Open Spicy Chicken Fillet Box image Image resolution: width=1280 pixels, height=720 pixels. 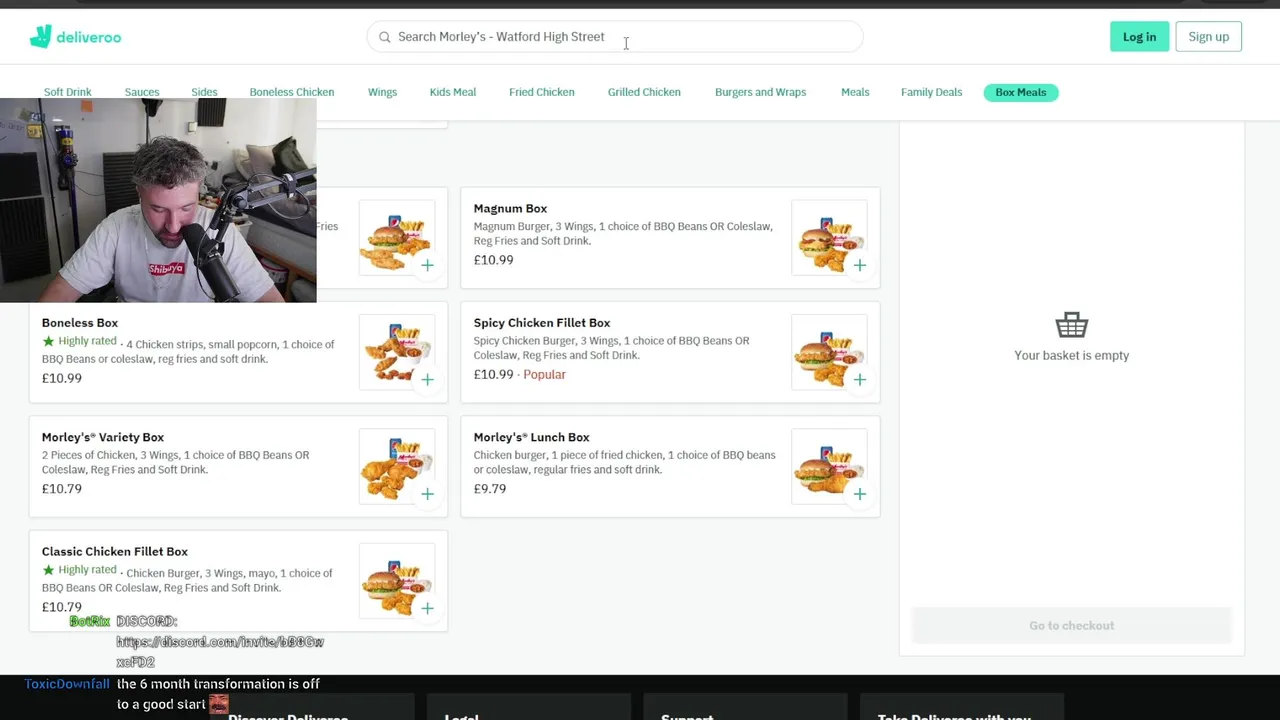point(829,352)
